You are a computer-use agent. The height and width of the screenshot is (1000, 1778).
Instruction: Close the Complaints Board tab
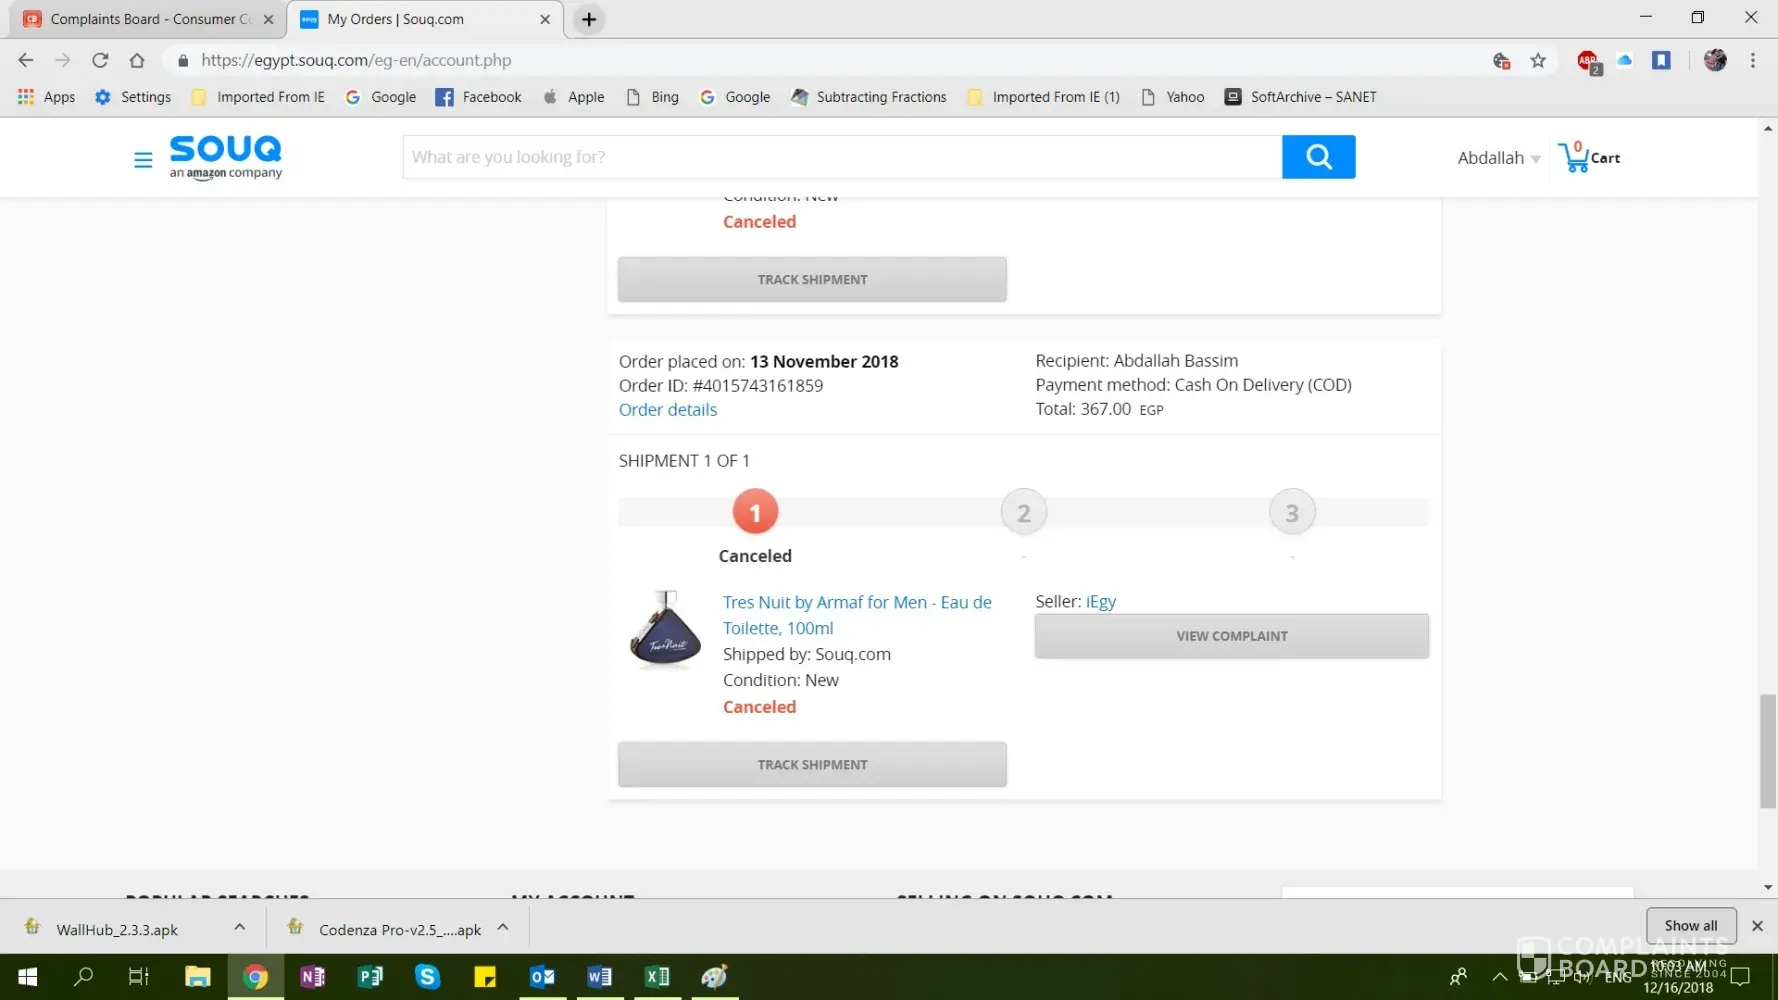pos(268,19)
